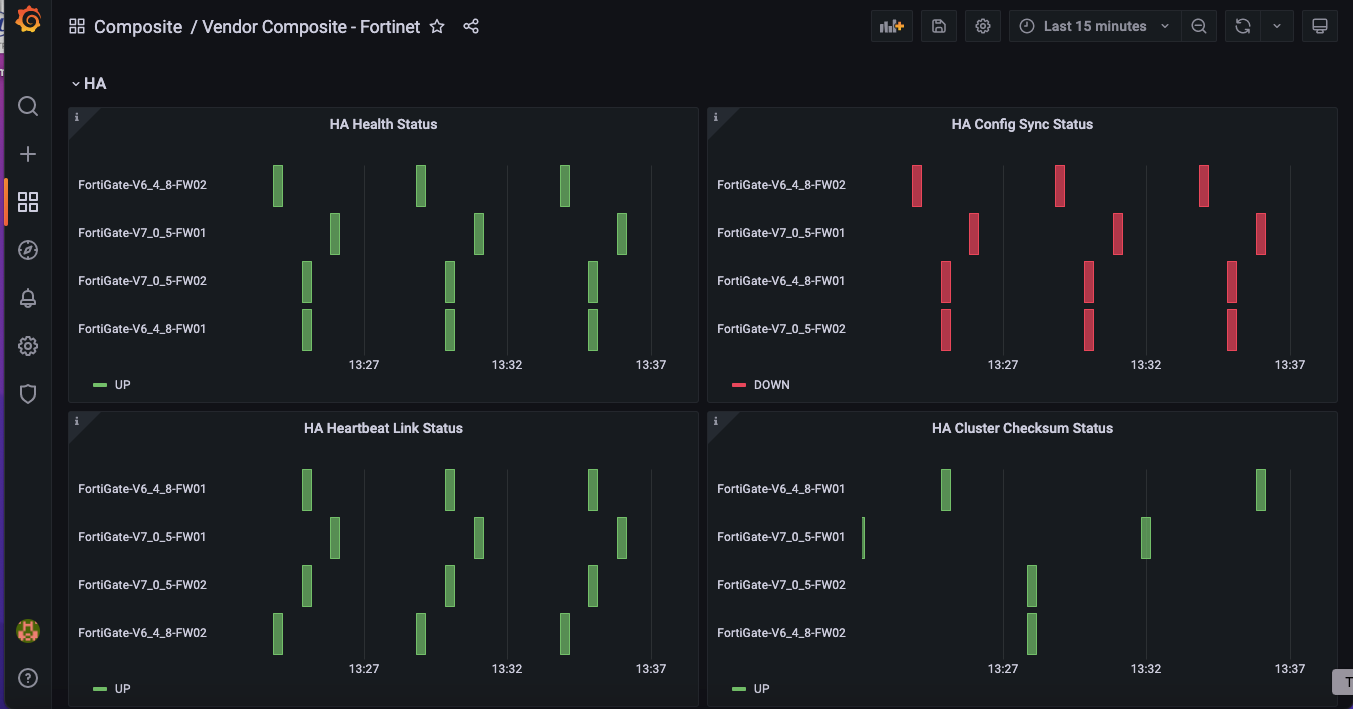Viewport: 1353px width, 709px height.
Task: Open HA Heartbeat Link Status panel title menu
Action: point(383,428)
